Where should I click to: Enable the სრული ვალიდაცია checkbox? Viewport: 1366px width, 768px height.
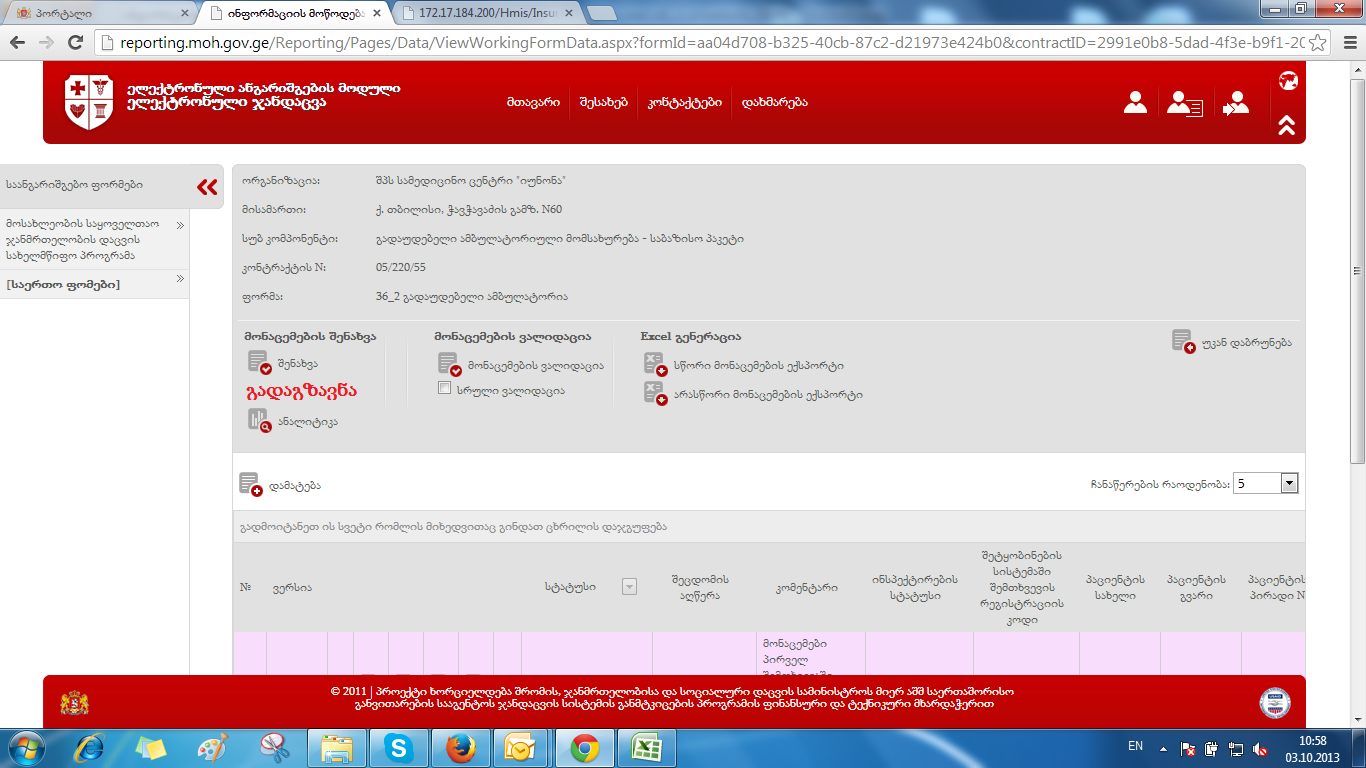pos(445,389)
